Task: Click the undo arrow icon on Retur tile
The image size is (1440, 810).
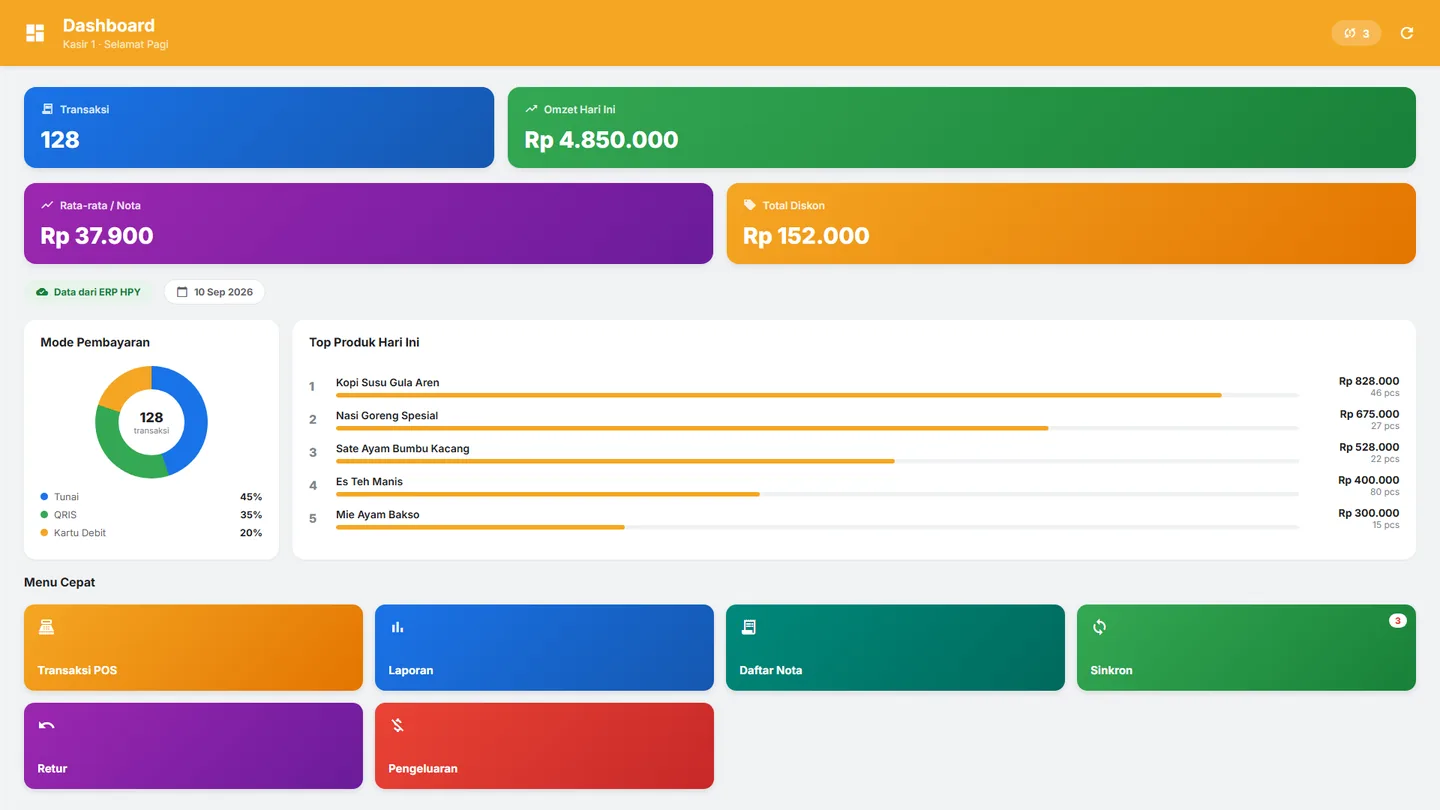Action: (x=46, y=725)
